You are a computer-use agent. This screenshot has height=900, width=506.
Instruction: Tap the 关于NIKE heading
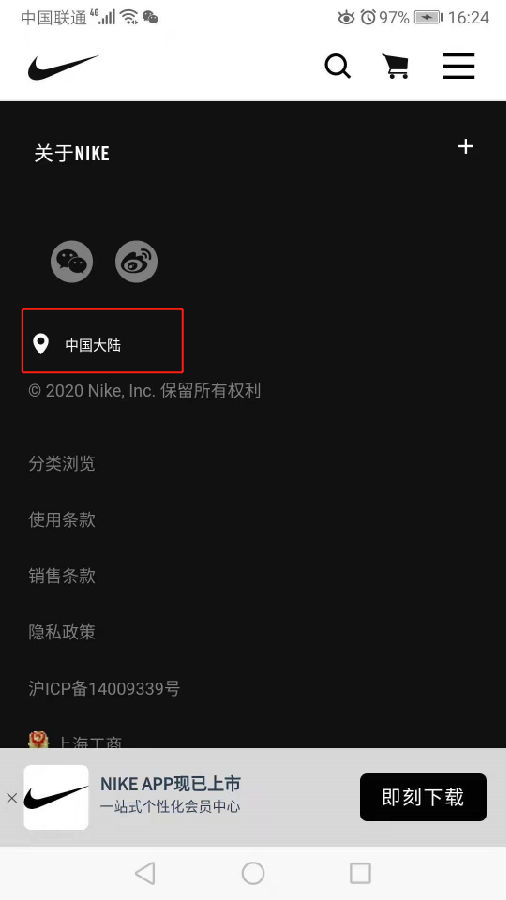(72, 153)
